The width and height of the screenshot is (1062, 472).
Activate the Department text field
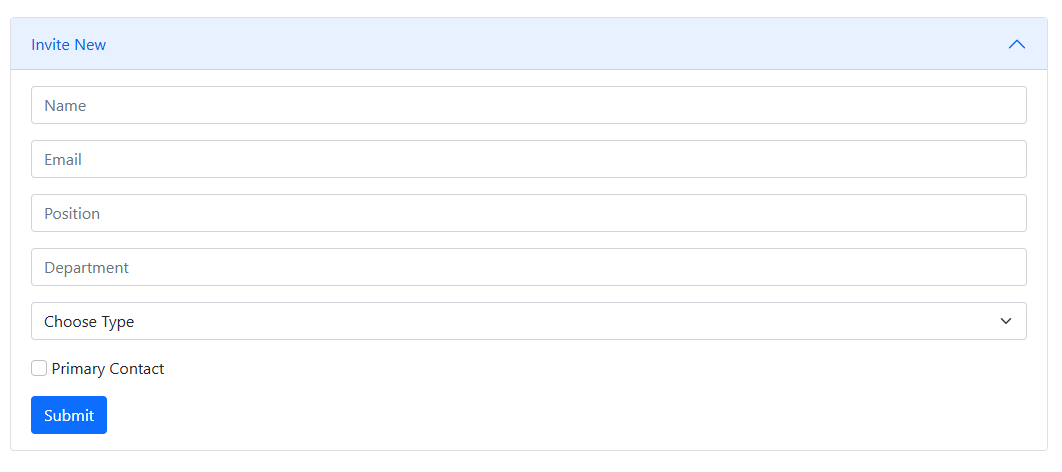point(529,267)
